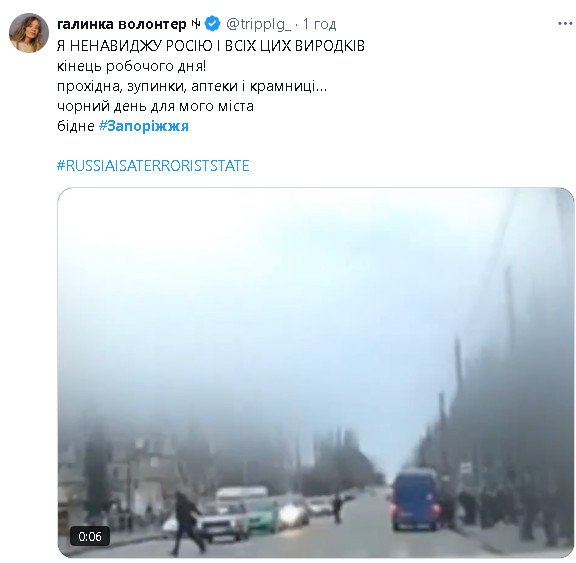Click the blue verified checkmark badge

click(x=213, y=24)
